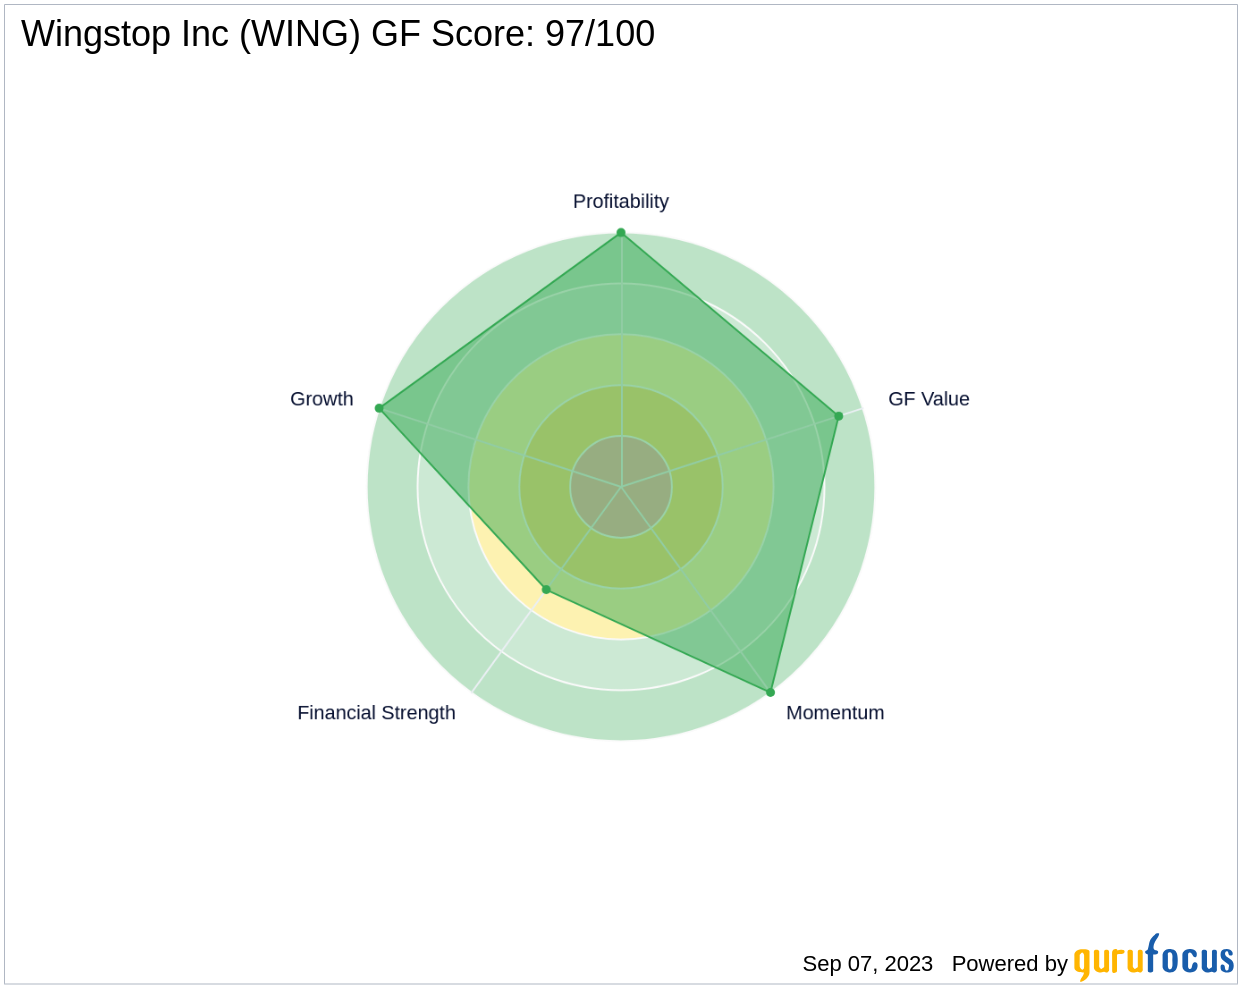This screenshot has height=988, width=1242.
Task: Click the GF Value data point marker
Action: (x=838, y=416)
